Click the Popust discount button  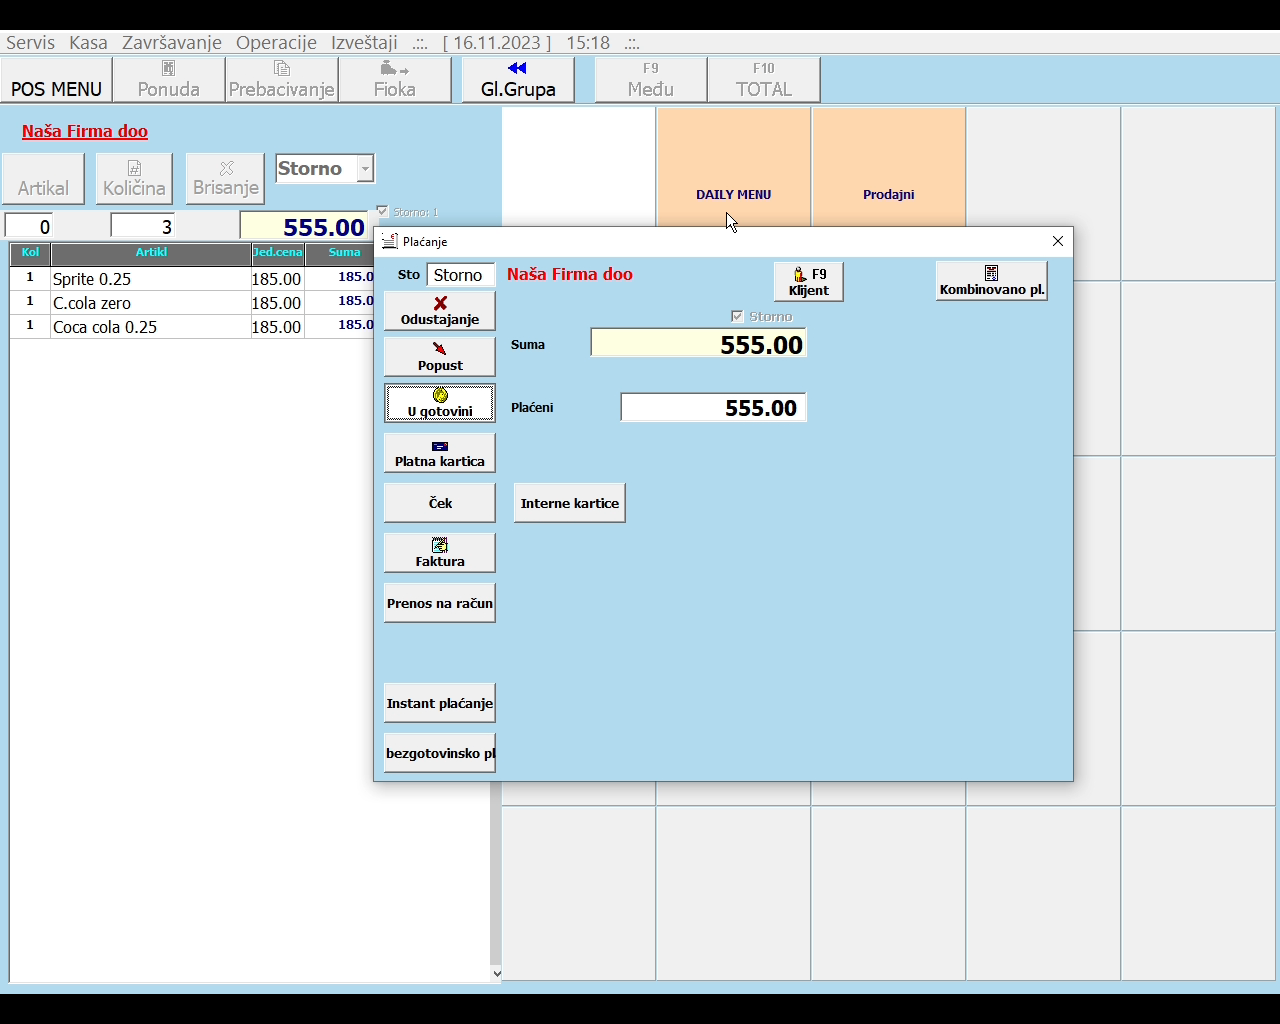tap(440, 357)
